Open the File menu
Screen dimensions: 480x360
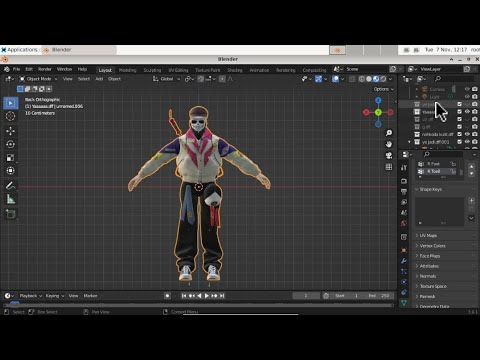(16, 69)
